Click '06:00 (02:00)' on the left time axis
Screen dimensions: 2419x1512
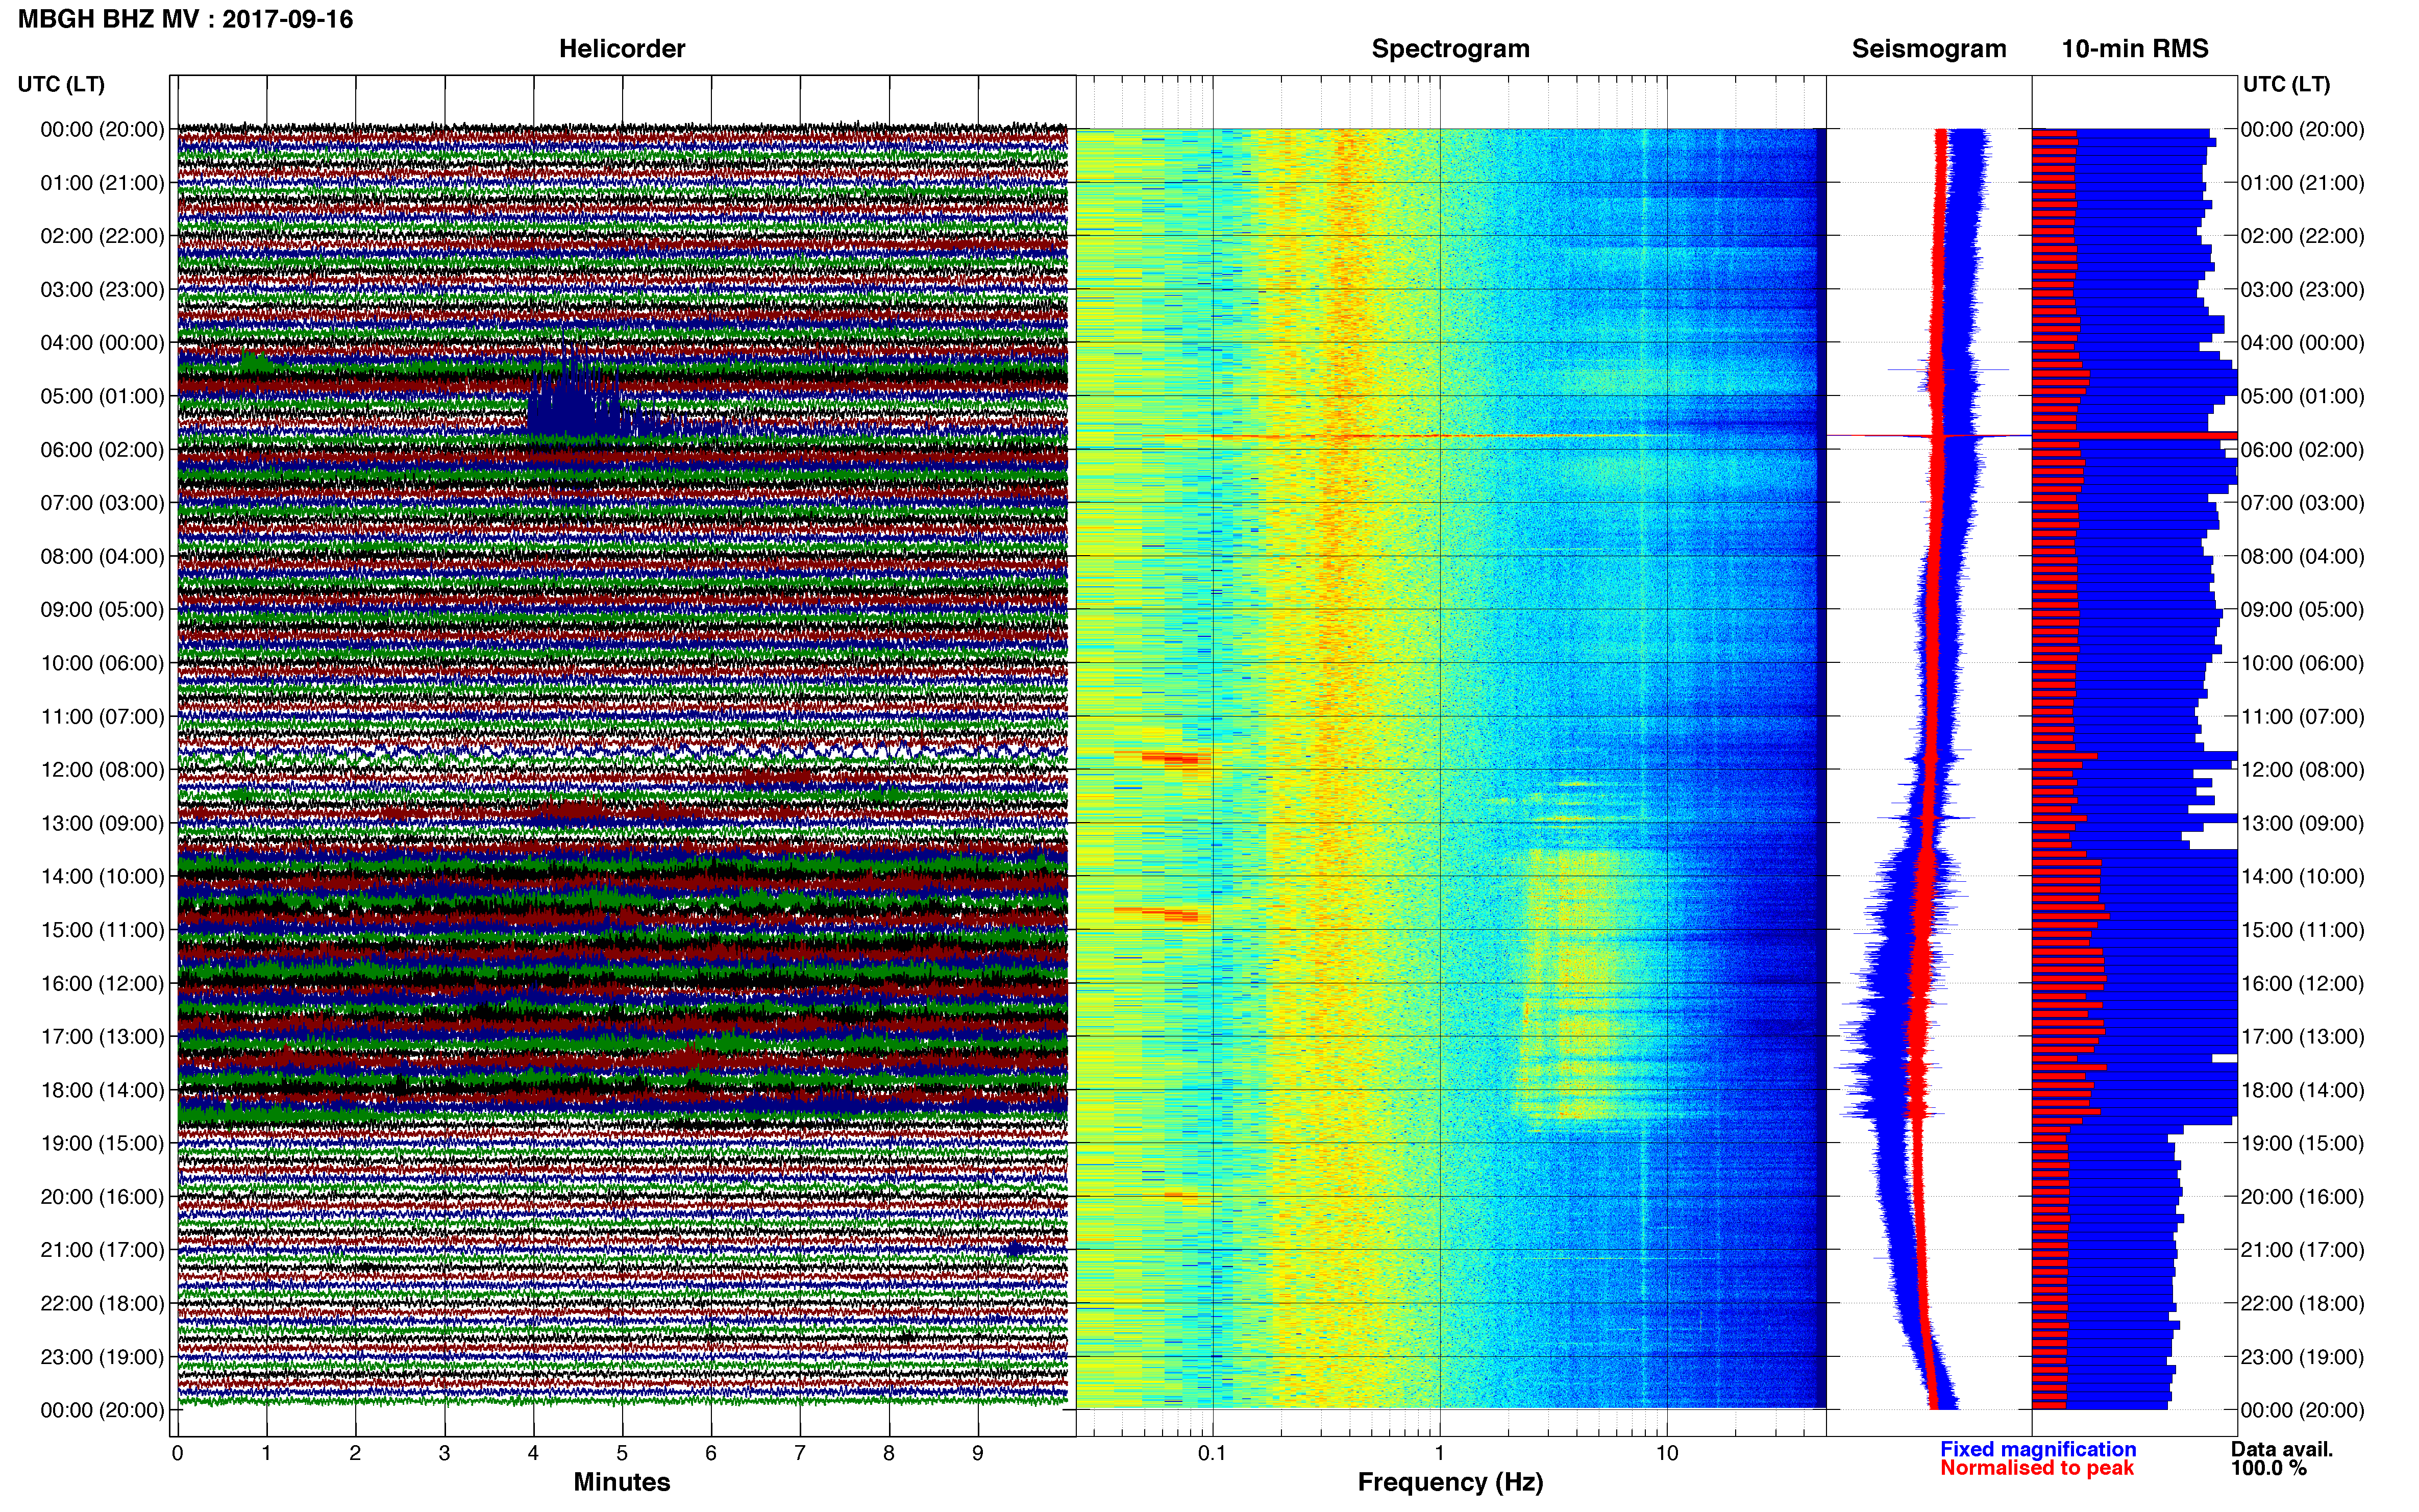(x=102, y=450)
